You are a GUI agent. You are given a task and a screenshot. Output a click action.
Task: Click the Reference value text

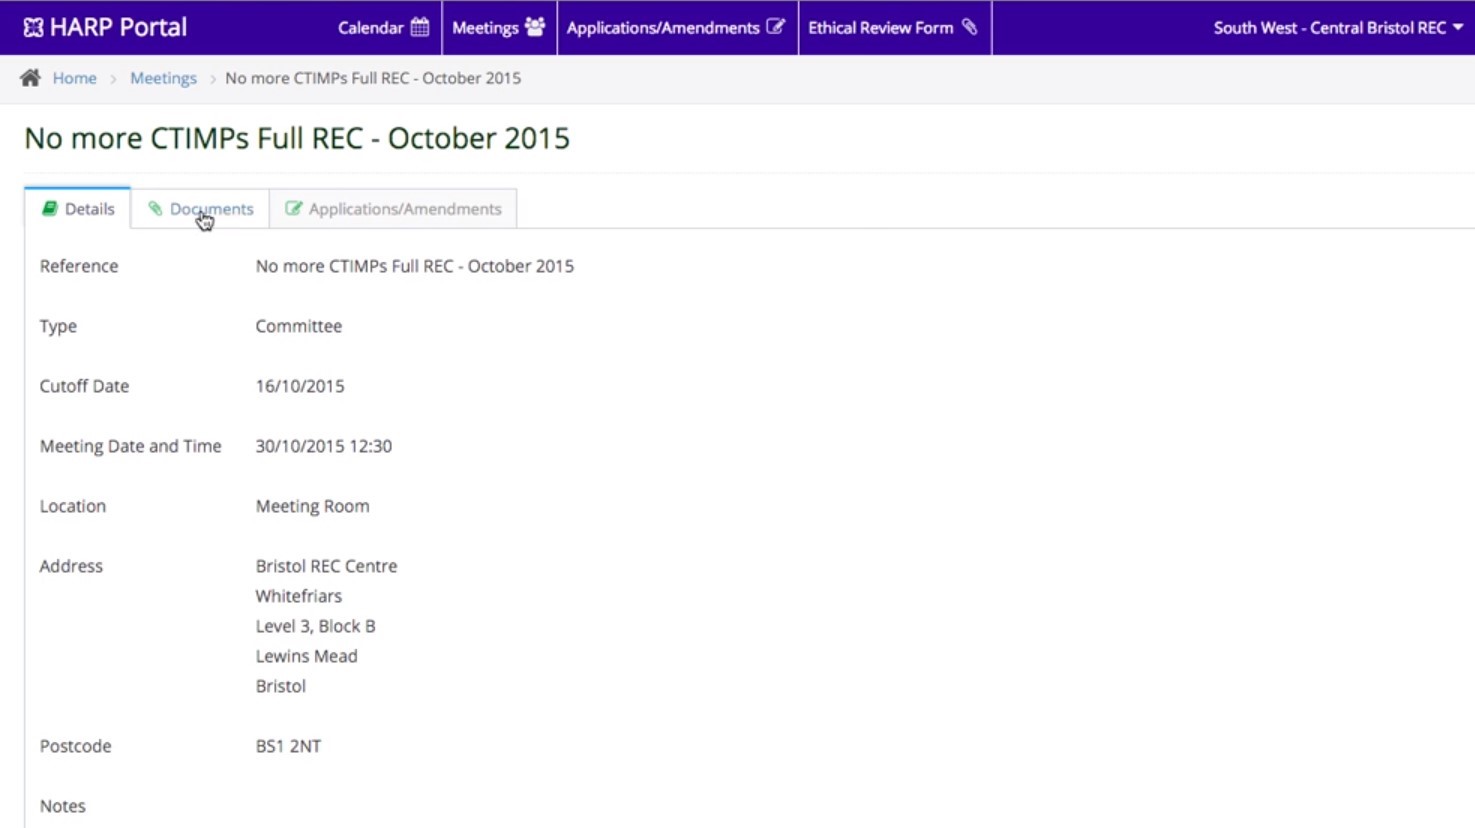(x=415, y=266)
